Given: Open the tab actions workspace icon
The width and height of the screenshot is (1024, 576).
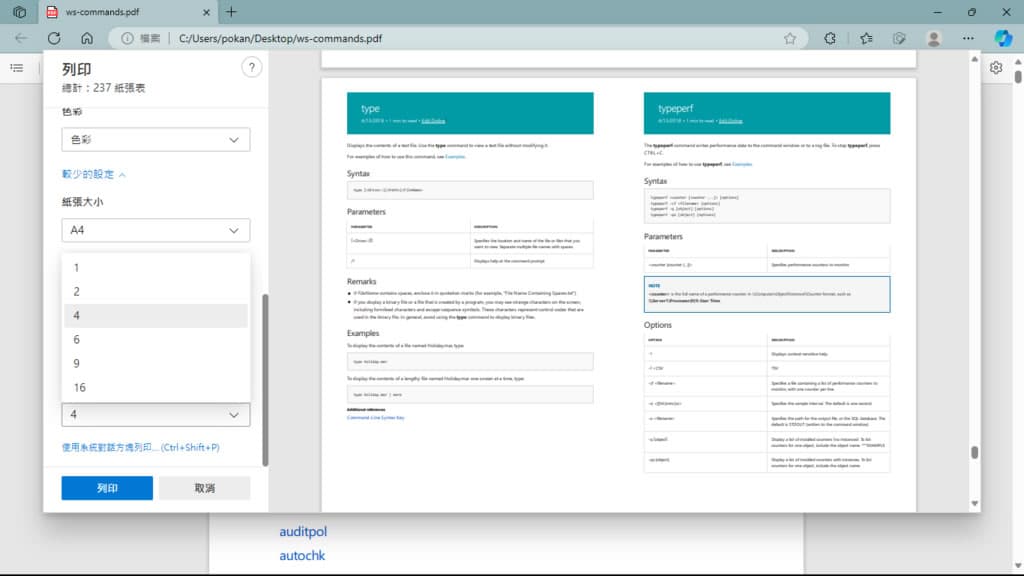Looking at the screenshot, I should 19,12.
